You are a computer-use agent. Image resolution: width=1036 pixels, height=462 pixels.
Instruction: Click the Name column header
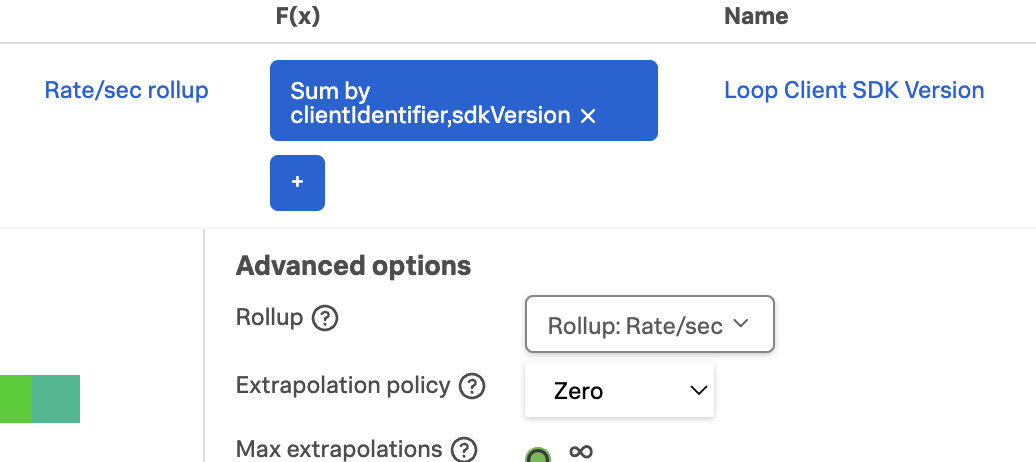coord(756,16)
